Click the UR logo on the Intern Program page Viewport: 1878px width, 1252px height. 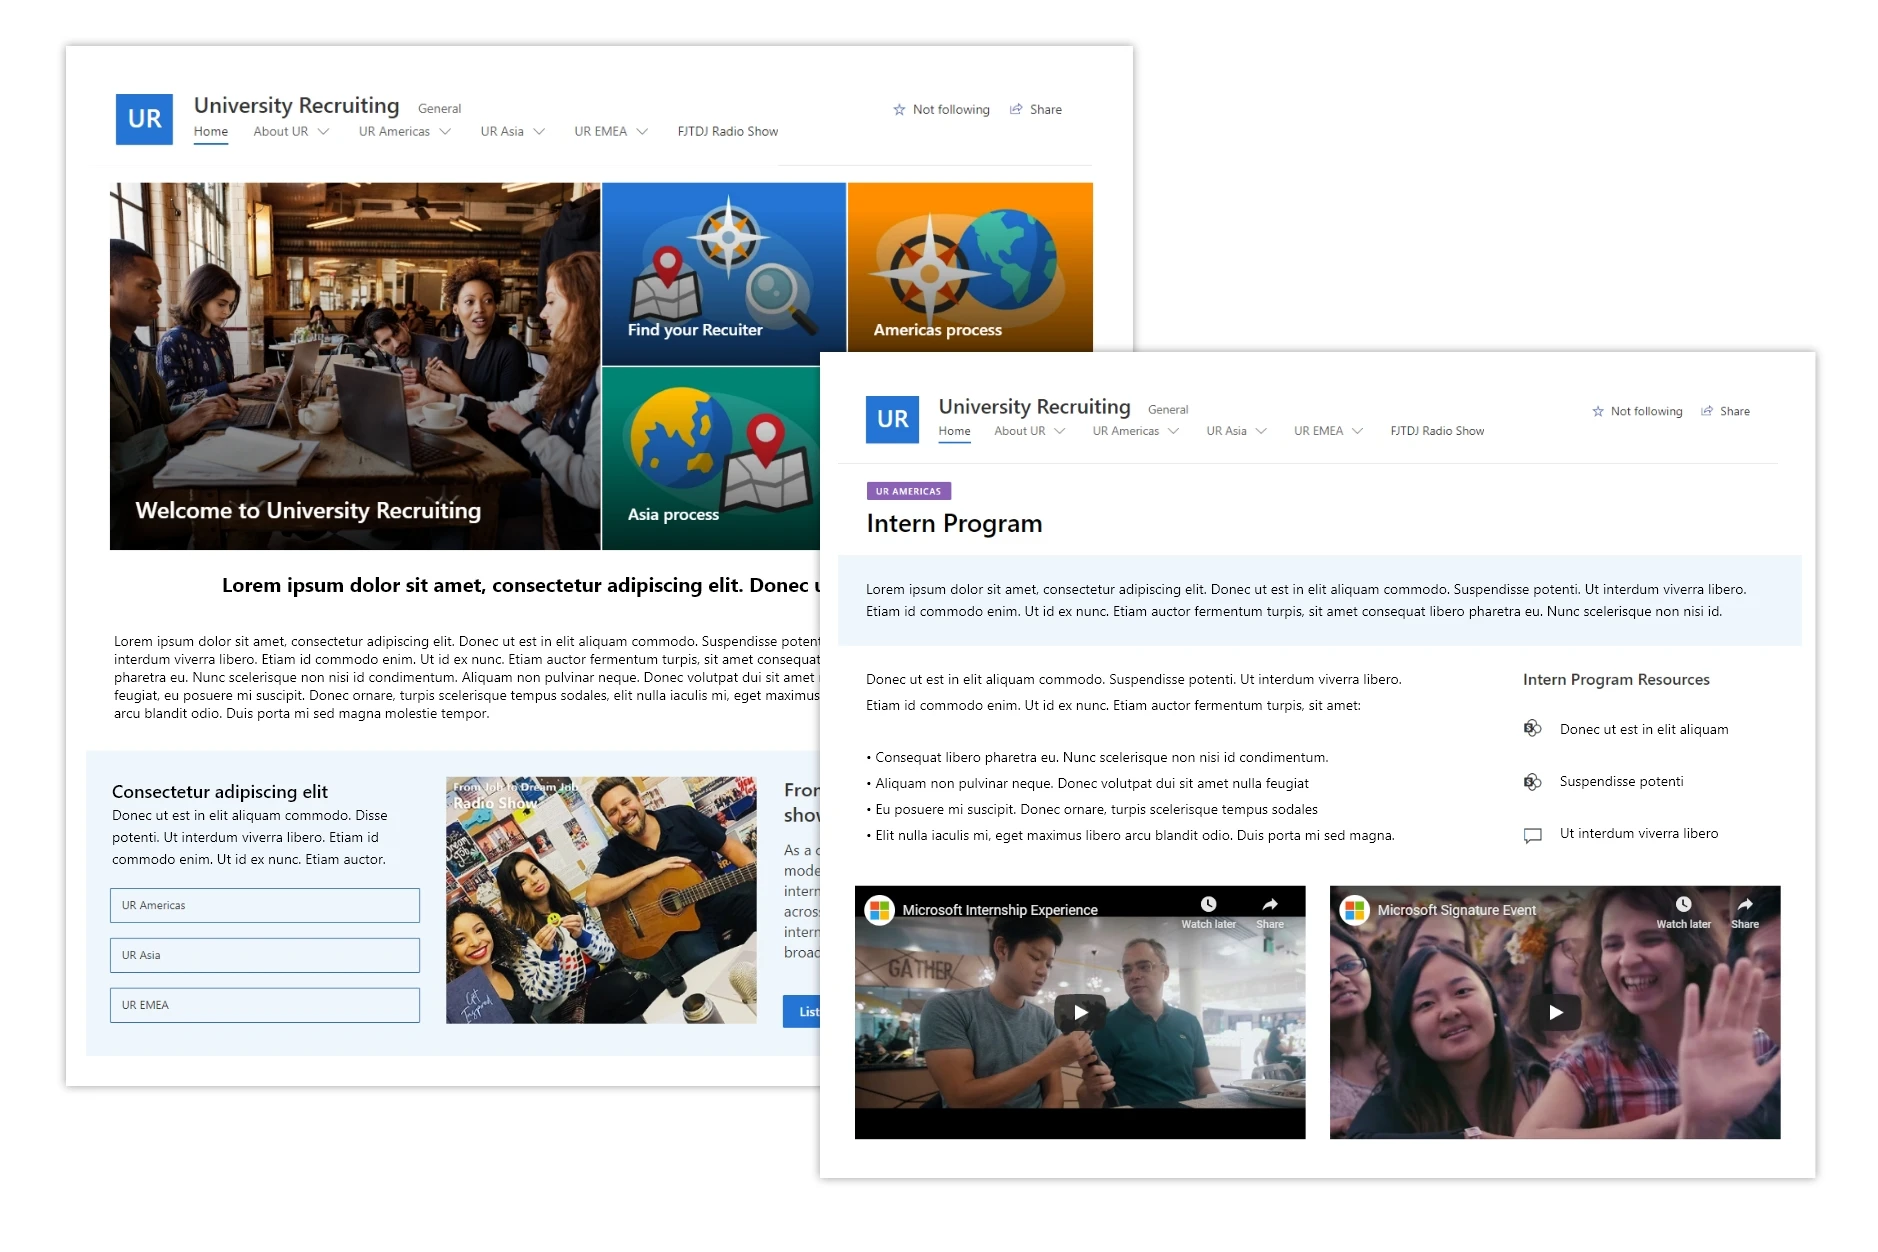click(x=891, y=419)
